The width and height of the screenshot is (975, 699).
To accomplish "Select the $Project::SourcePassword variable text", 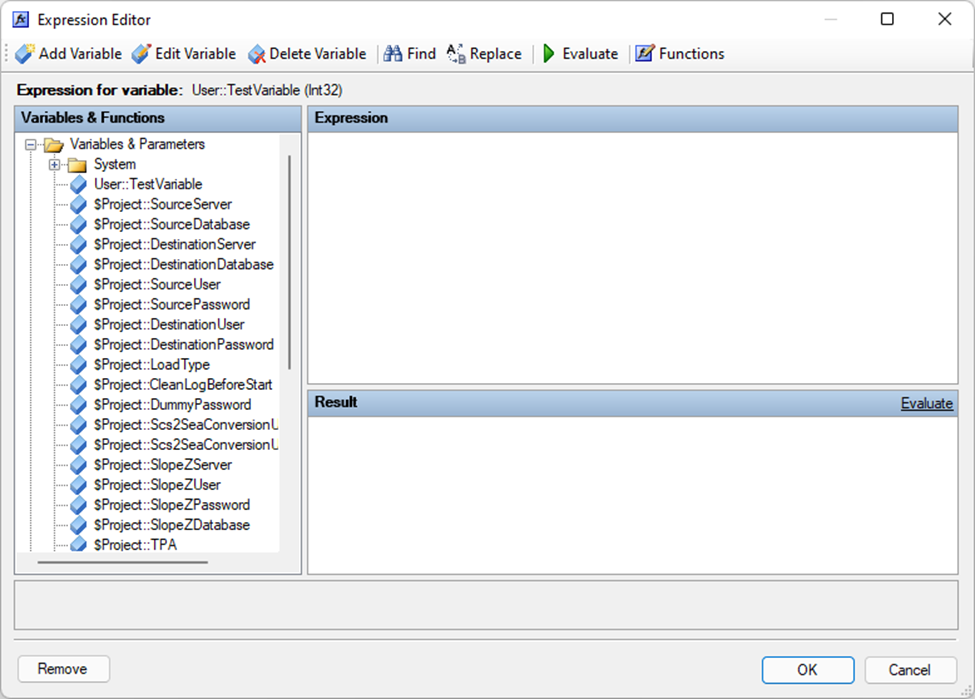I will (172, 304).
